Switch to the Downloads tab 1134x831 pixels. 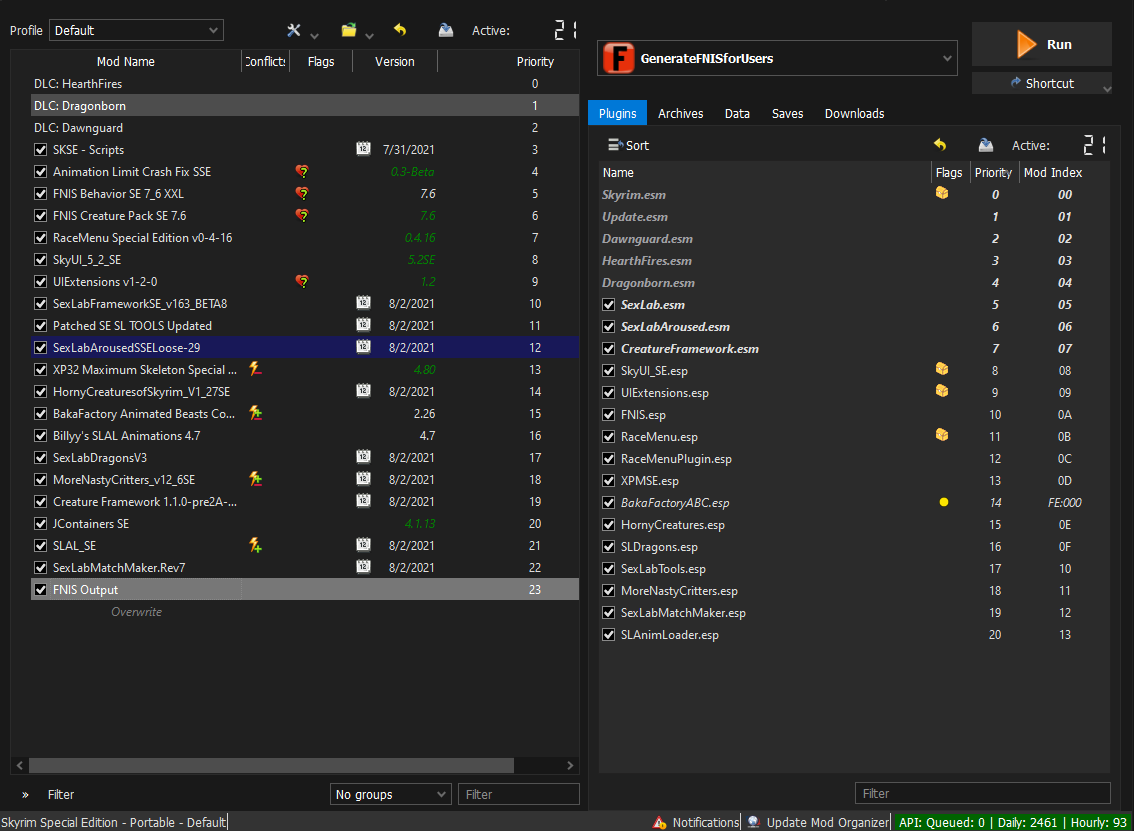[x=854, y=114]
